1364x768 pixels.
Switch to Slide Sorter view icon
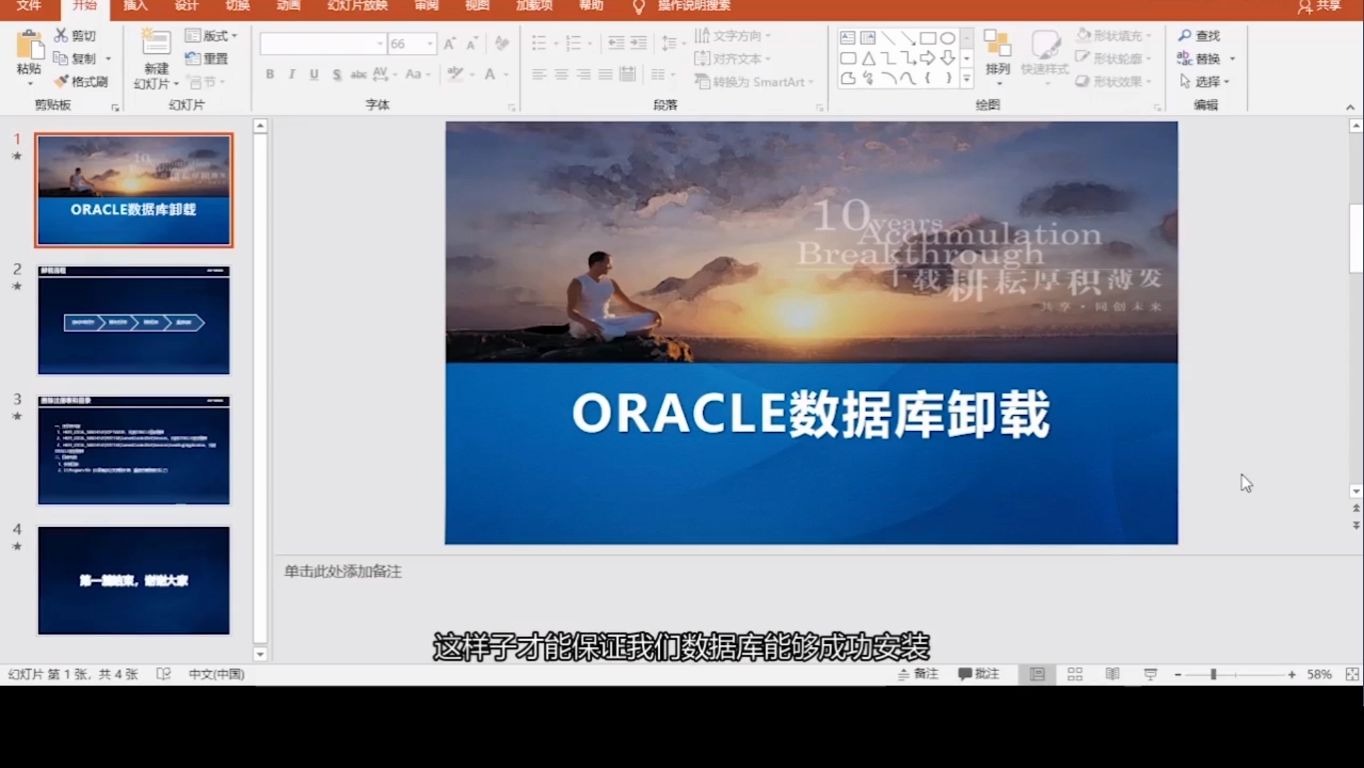coord(1075,674)
